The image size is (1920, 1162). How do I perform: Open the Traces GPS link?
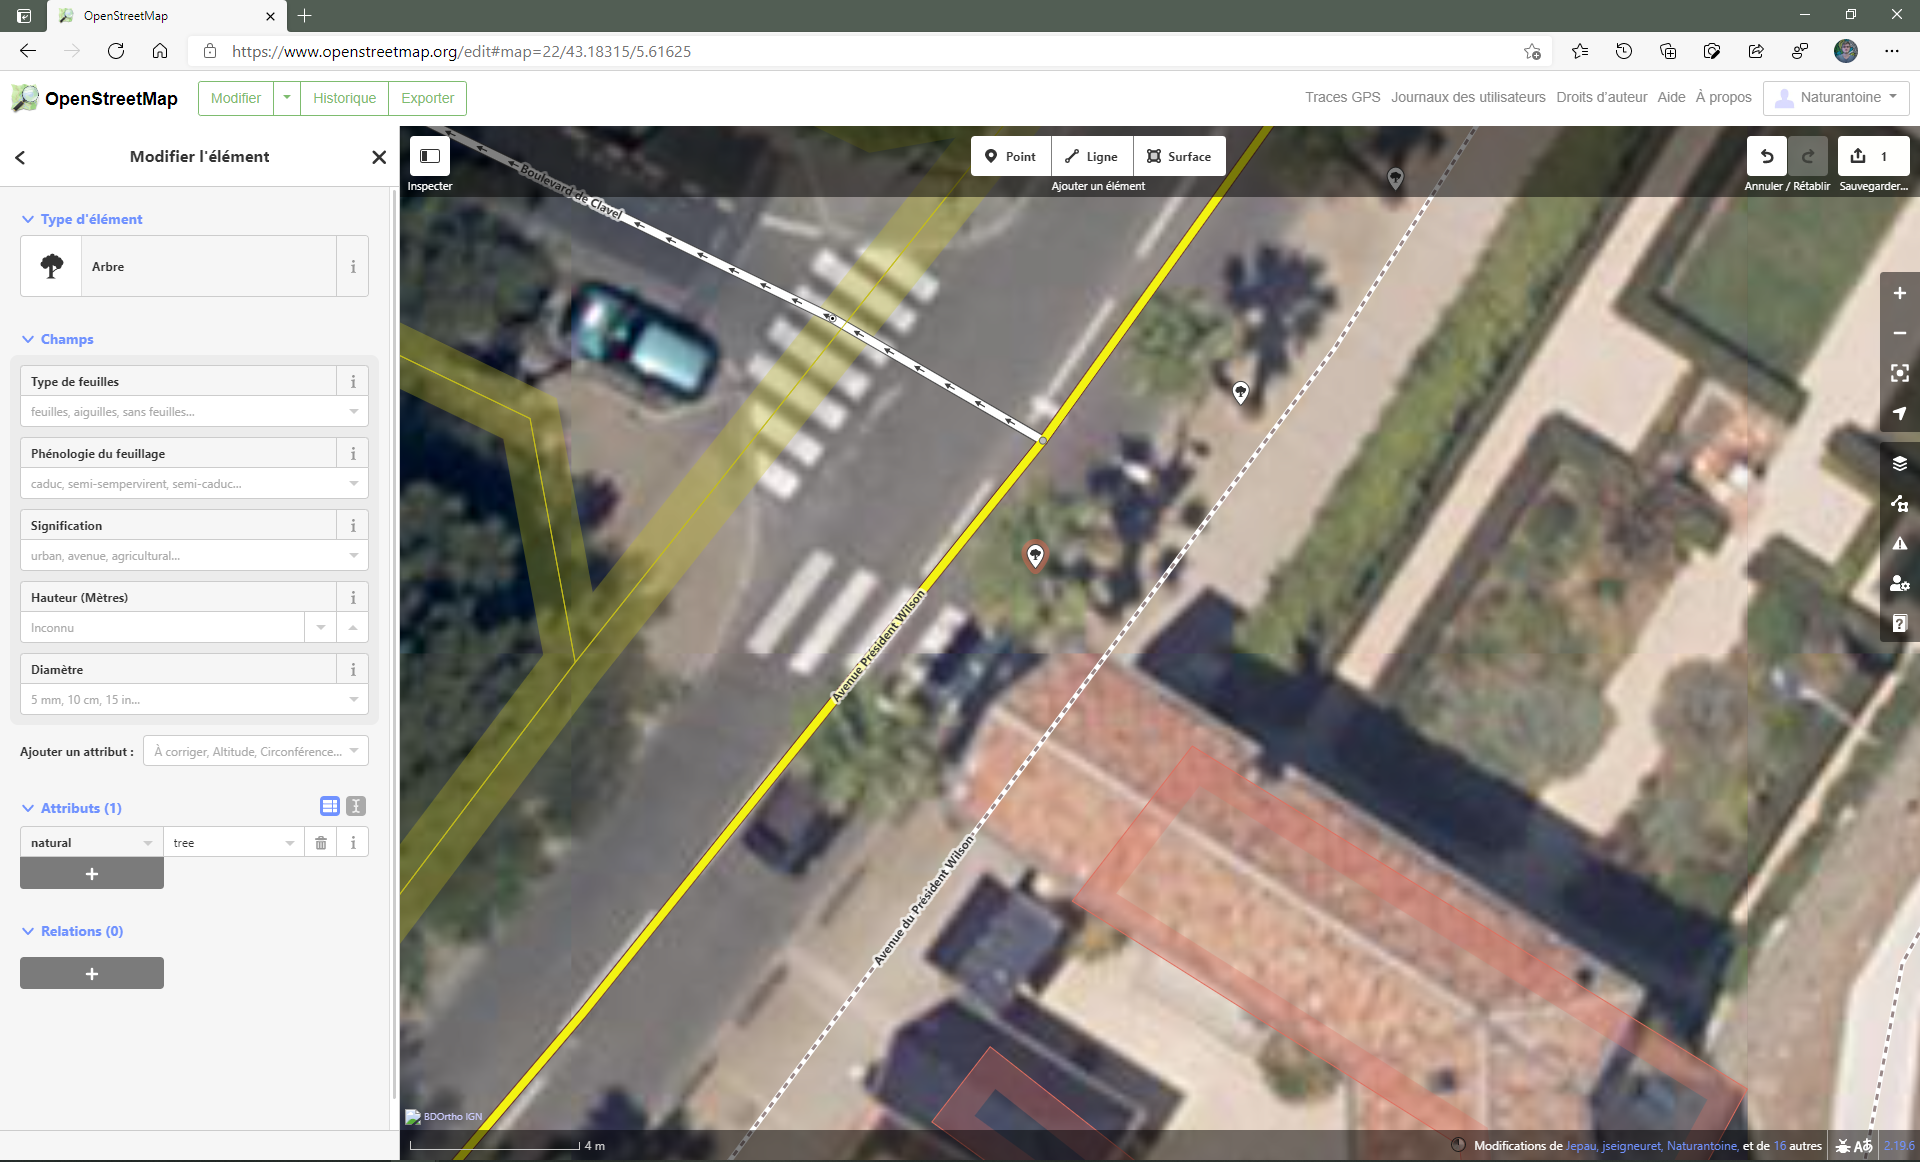[x=1342, y=97]
